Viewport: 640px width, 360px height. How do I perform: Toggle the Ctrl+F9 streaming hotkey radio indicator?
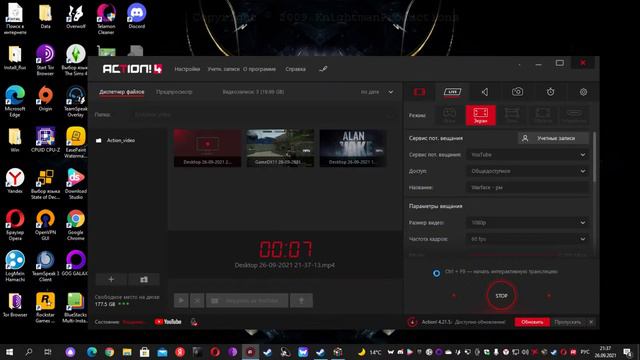pyautogui.click(x=436, y=273)
